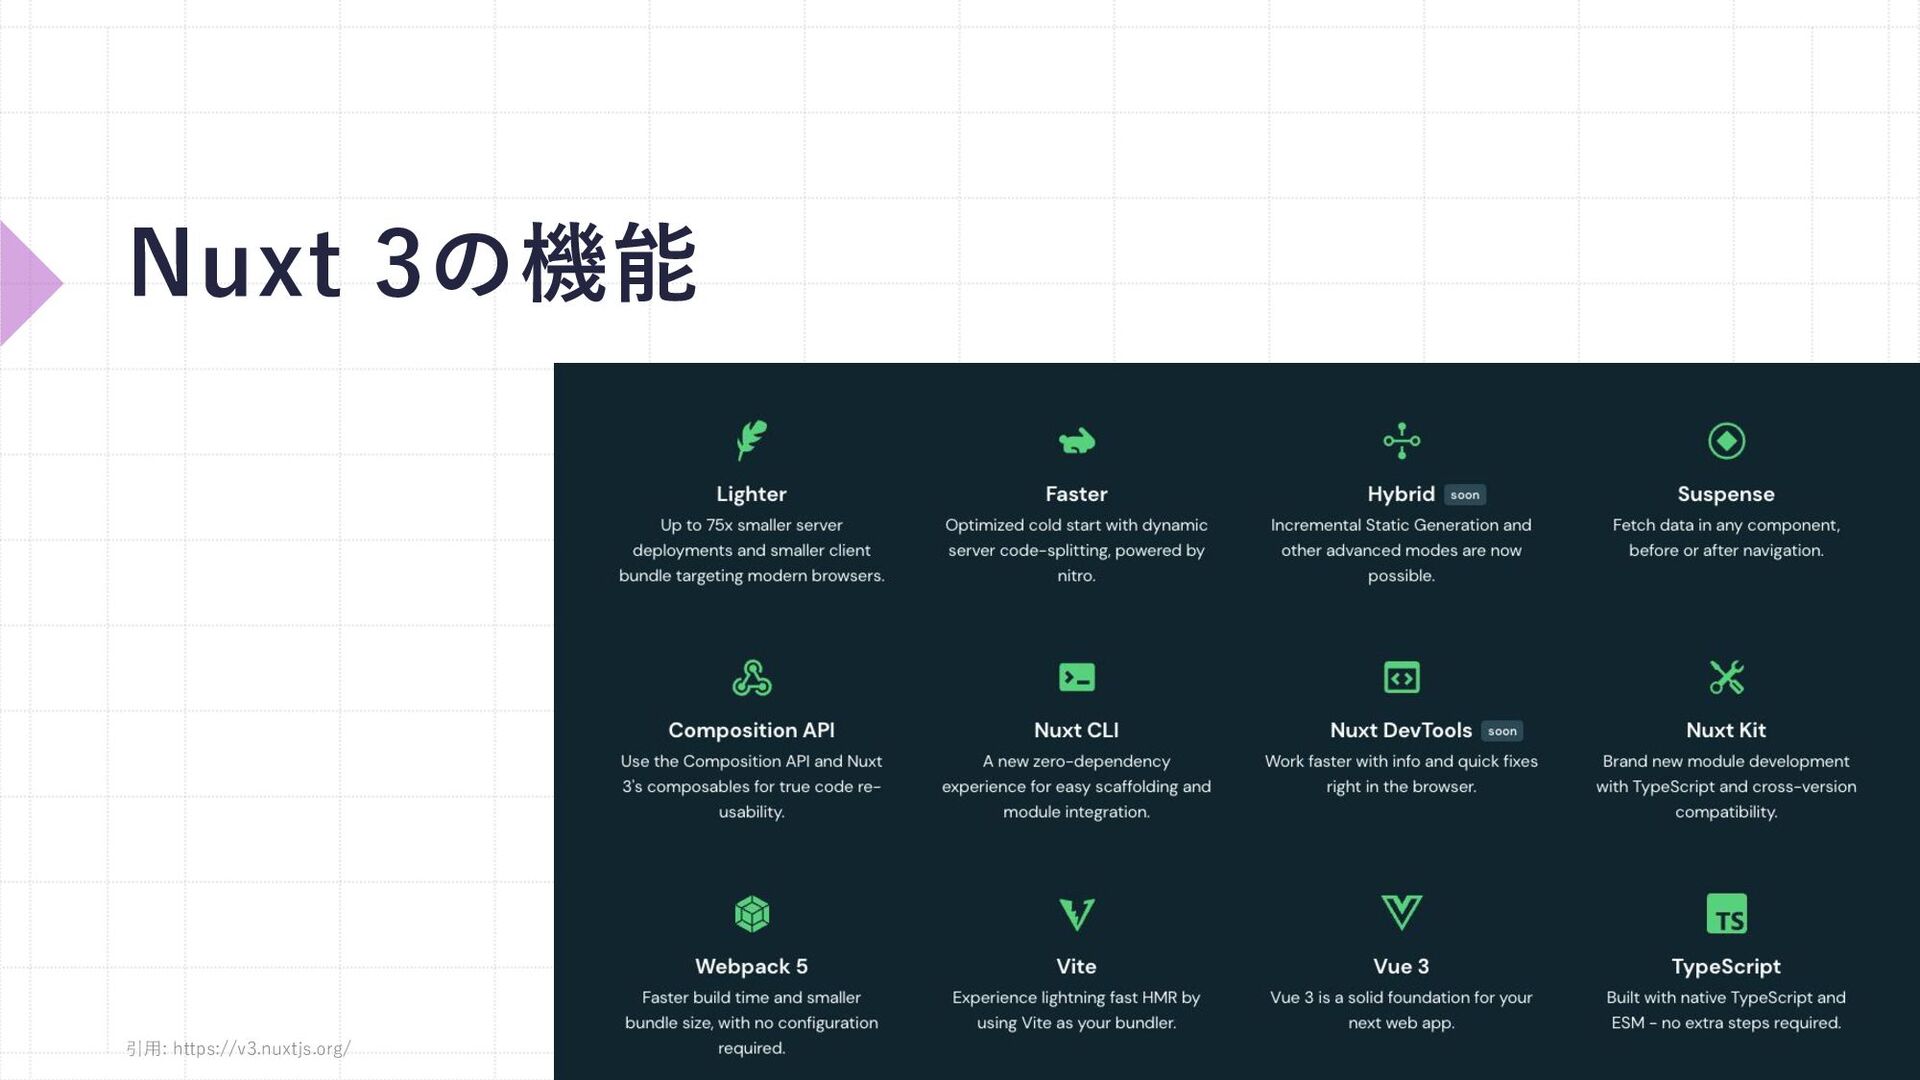Click 'Experience lightning fast HMR by' text
The height and width of the screenshot is (1080, 1920).
pos(1077,1010)
